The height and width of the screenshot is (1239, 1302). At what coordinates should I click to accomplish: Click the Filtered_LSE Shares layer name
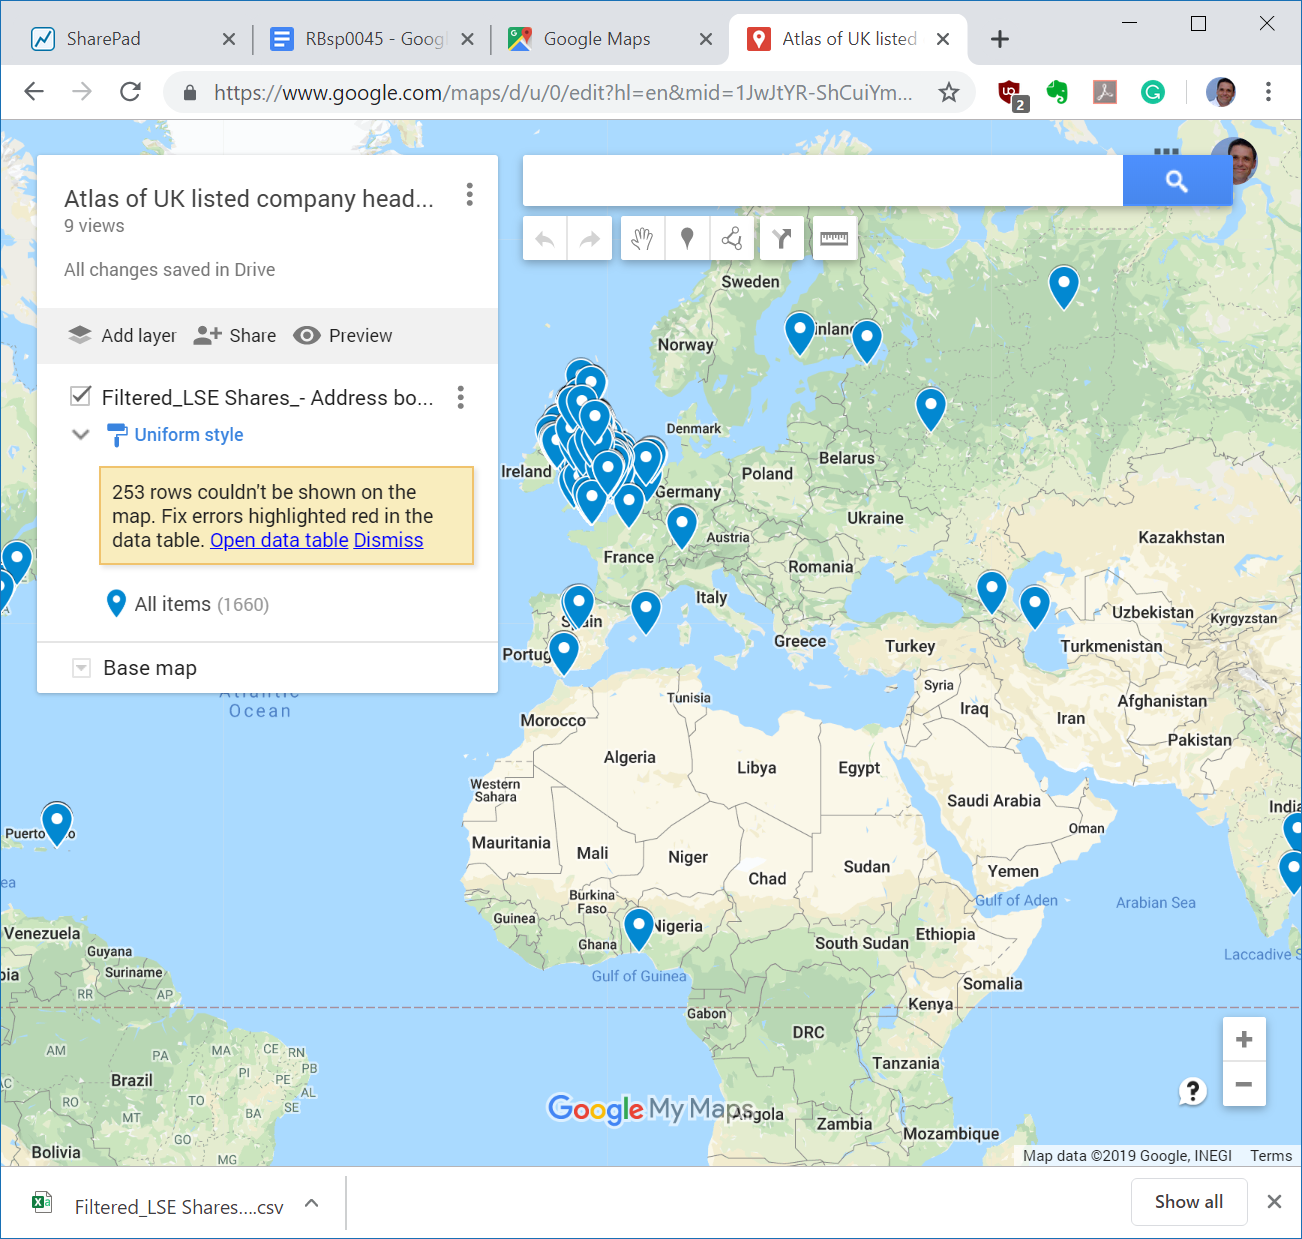pos(268,397)
